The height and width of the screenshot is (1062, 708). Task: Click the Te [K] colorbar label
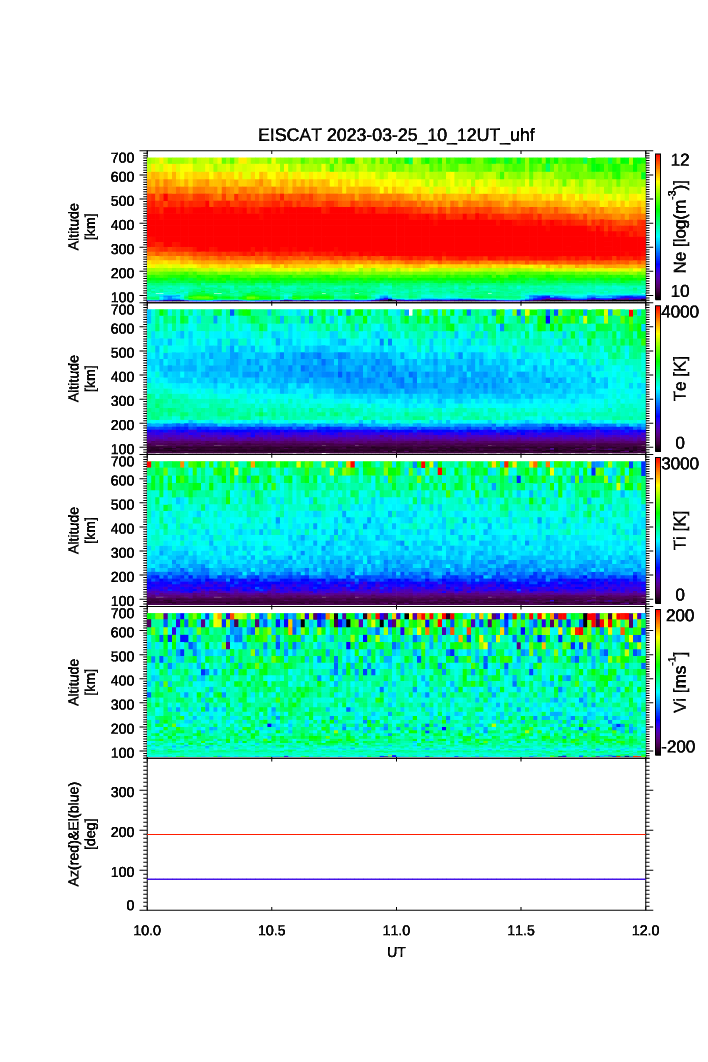[x=680, y=377]
